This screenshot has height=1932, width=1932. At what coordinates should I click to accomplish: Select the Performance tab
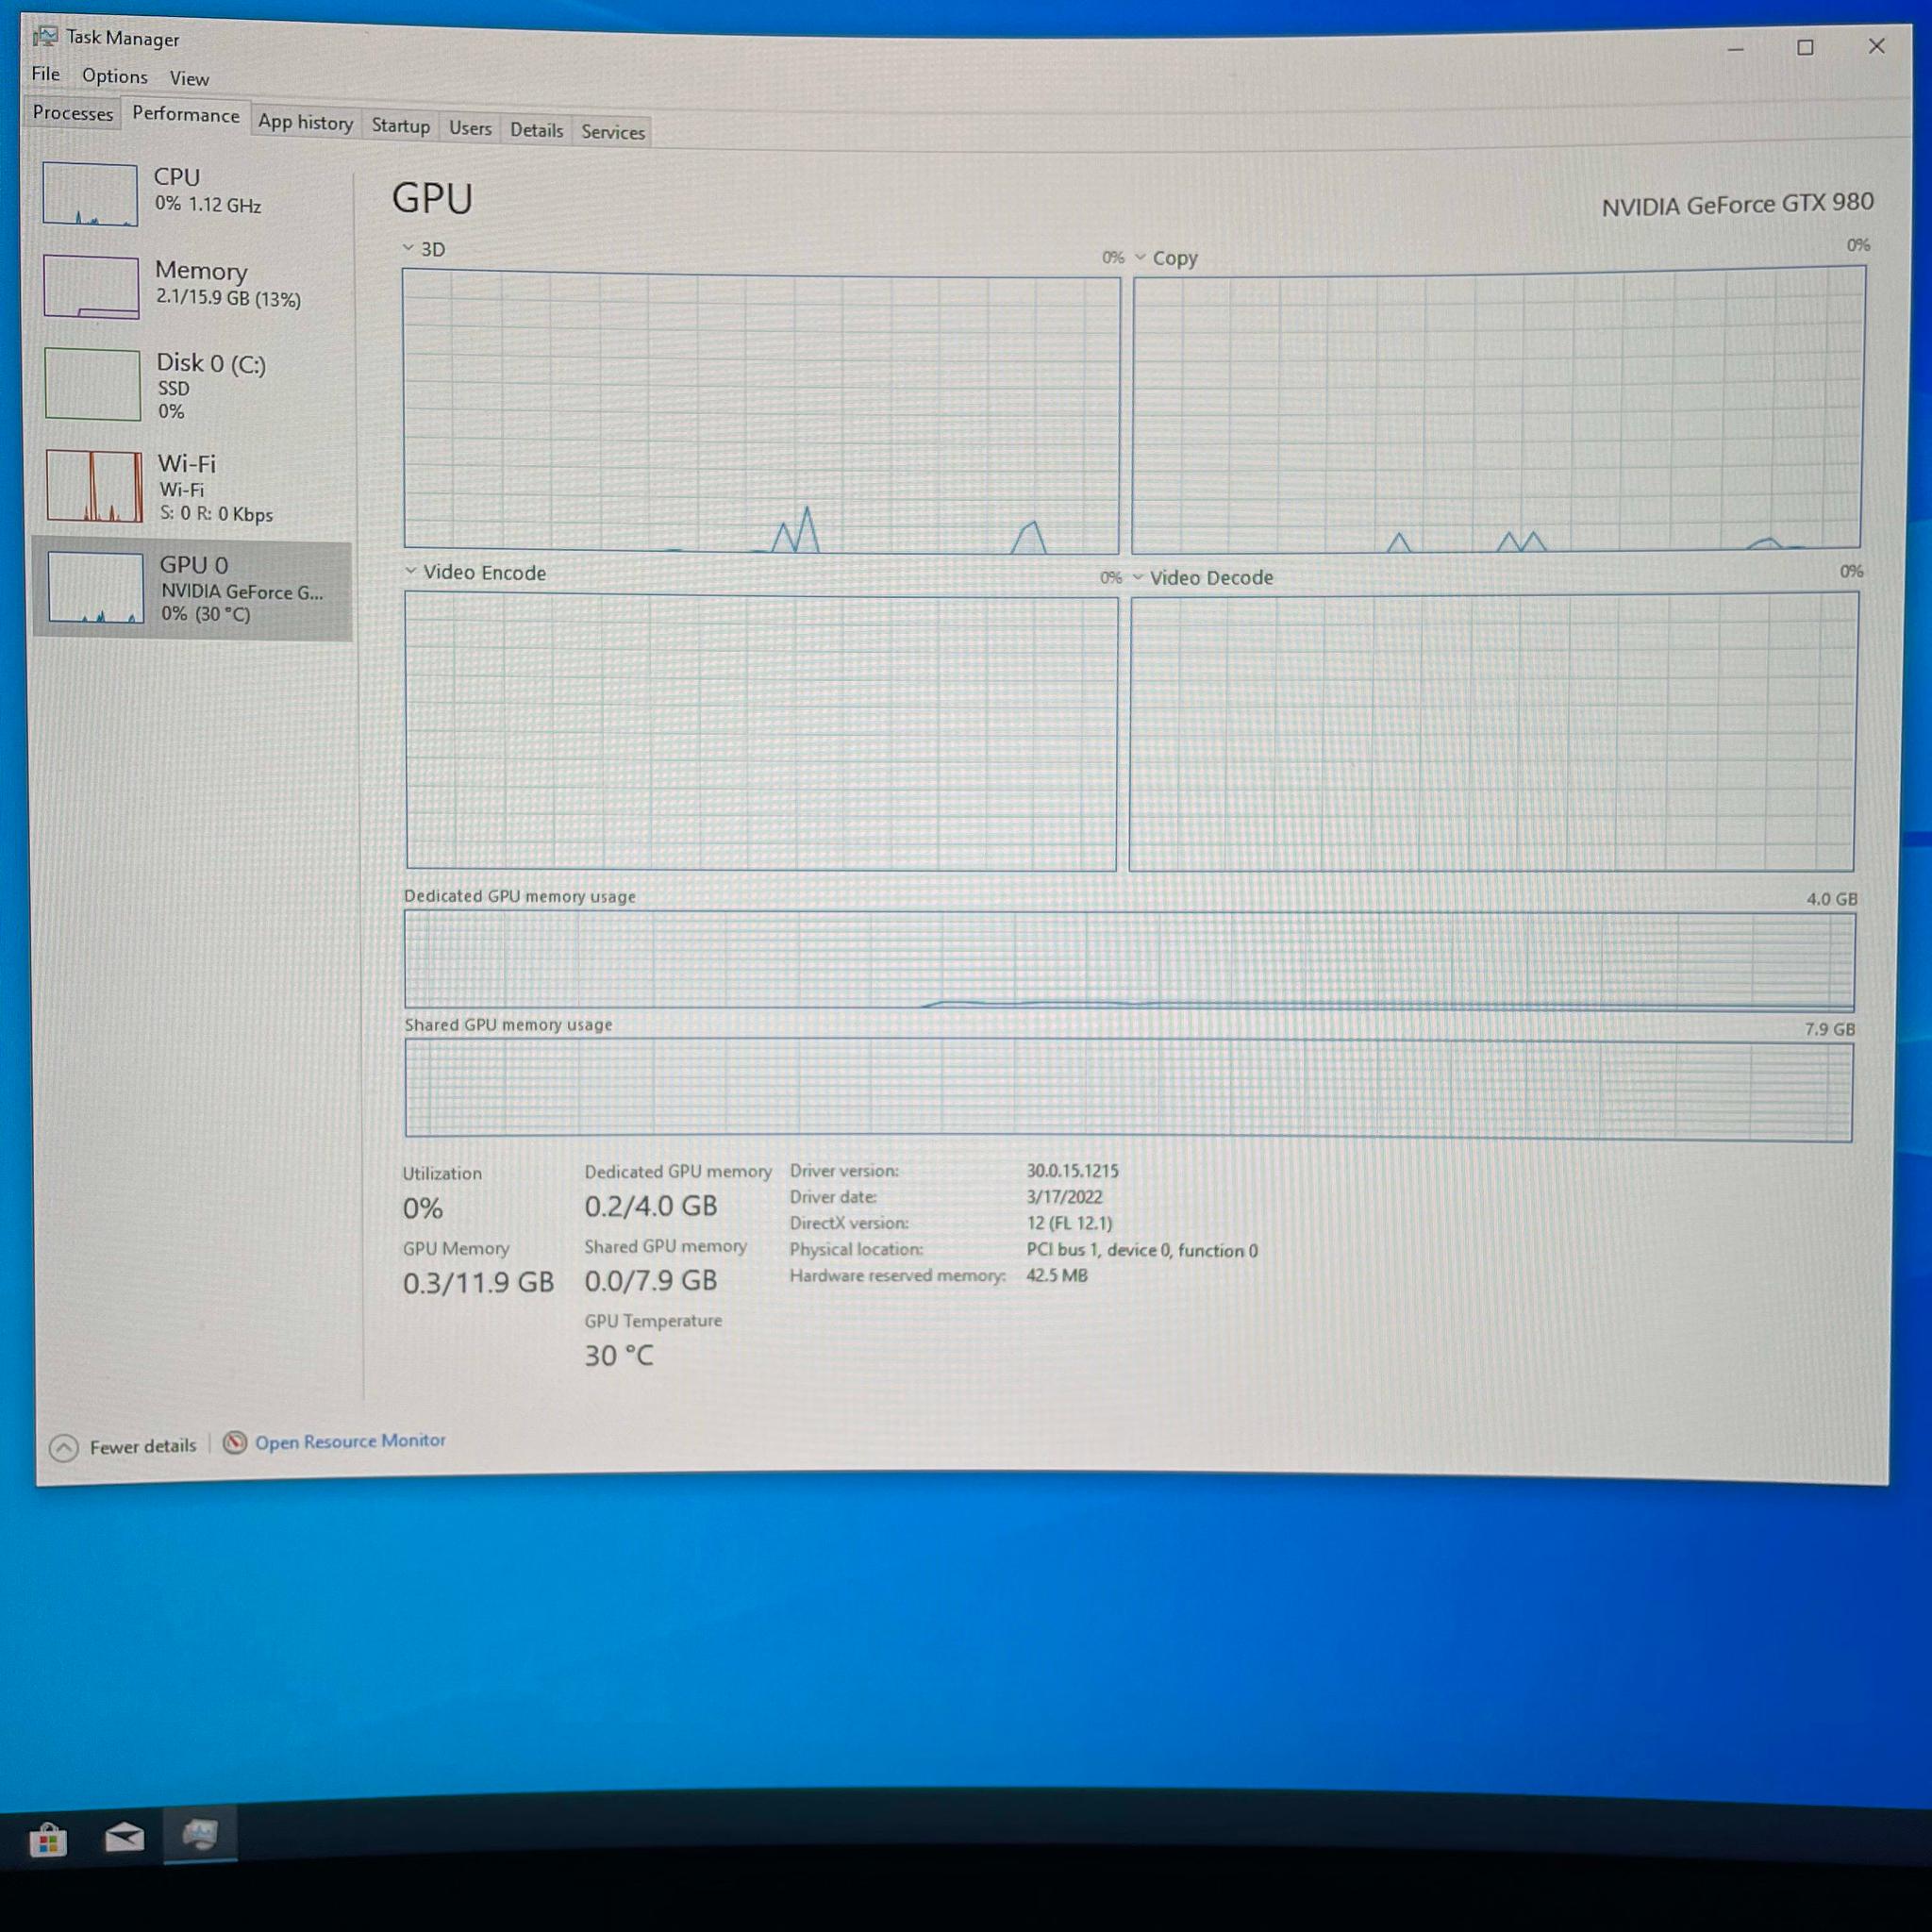click(186, 114)
